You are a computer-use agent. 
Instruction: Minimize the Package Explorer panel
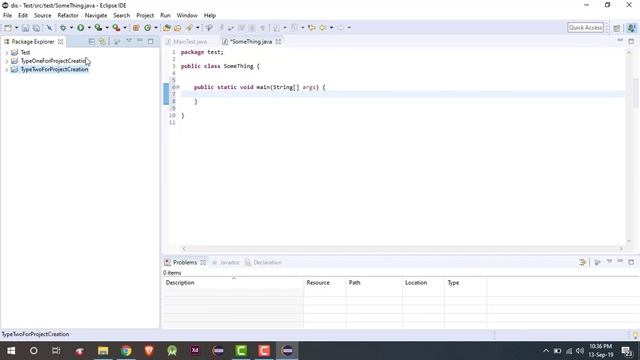[140, 41]
